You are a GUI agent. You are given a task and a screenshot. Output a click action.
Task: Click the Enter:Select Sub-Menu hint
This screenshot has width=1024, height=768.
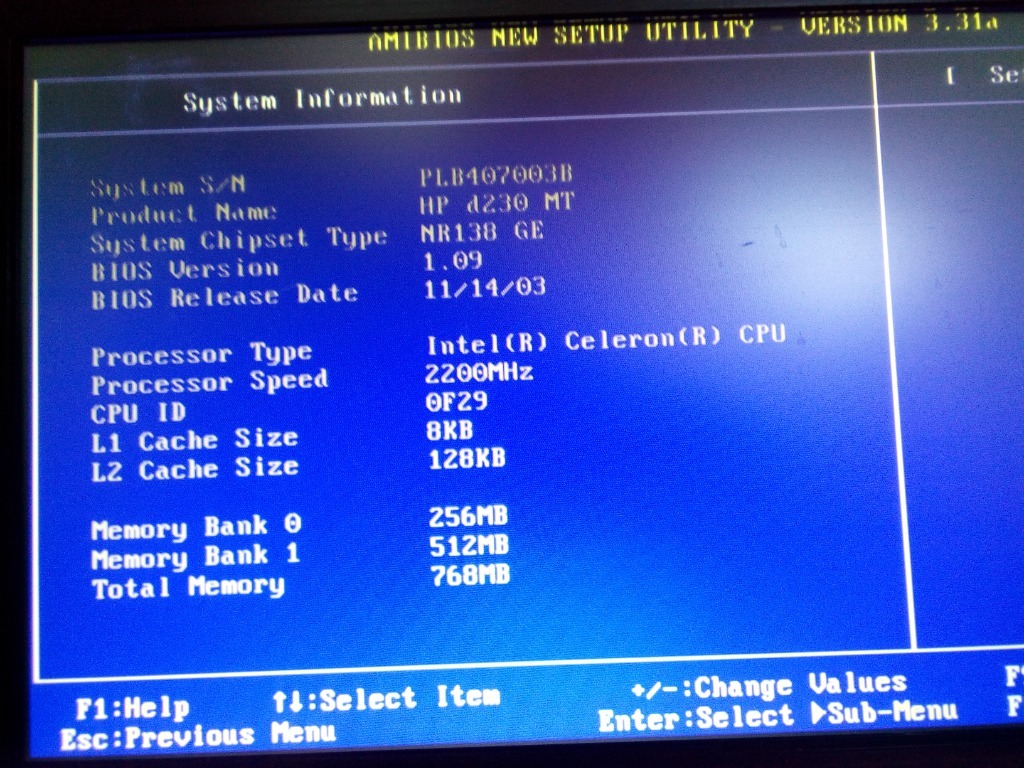pyautogui.click(x=778, y=716)
